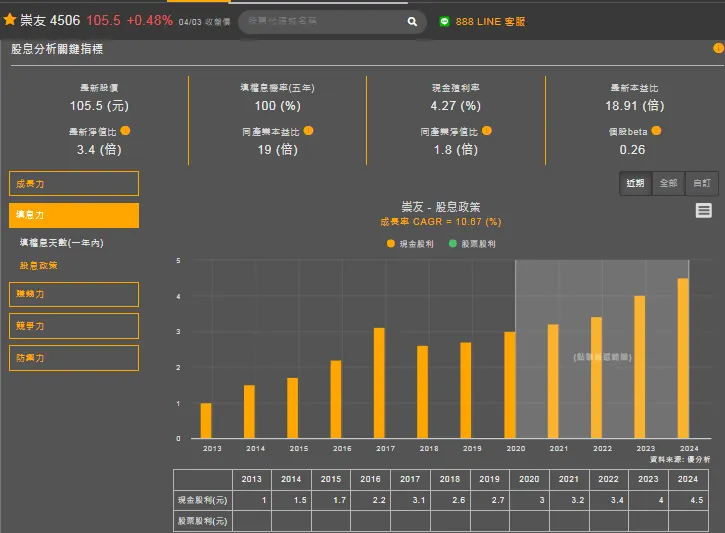The height and width of the screenshot is (533, 725).
Task: Click the 成長率 CAGR = 10.87 (%) text
Action: [441, 222]
